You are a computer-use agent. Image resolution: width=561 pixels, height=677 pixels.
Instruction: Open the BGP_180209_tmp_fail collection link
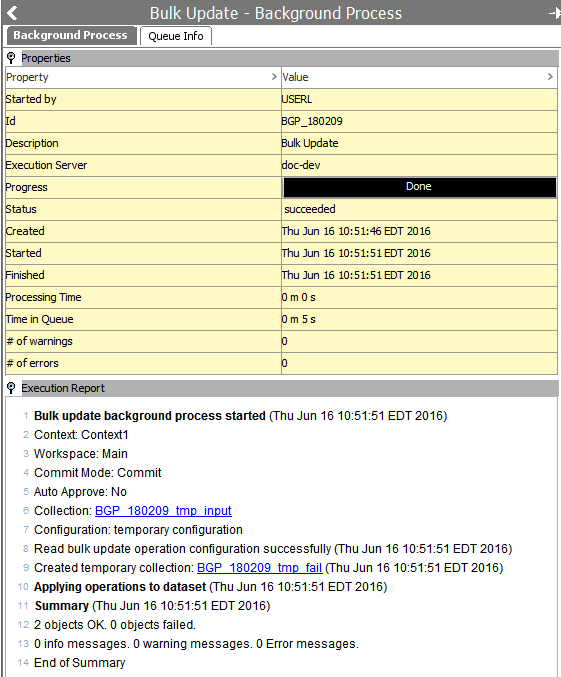(260, 568)
